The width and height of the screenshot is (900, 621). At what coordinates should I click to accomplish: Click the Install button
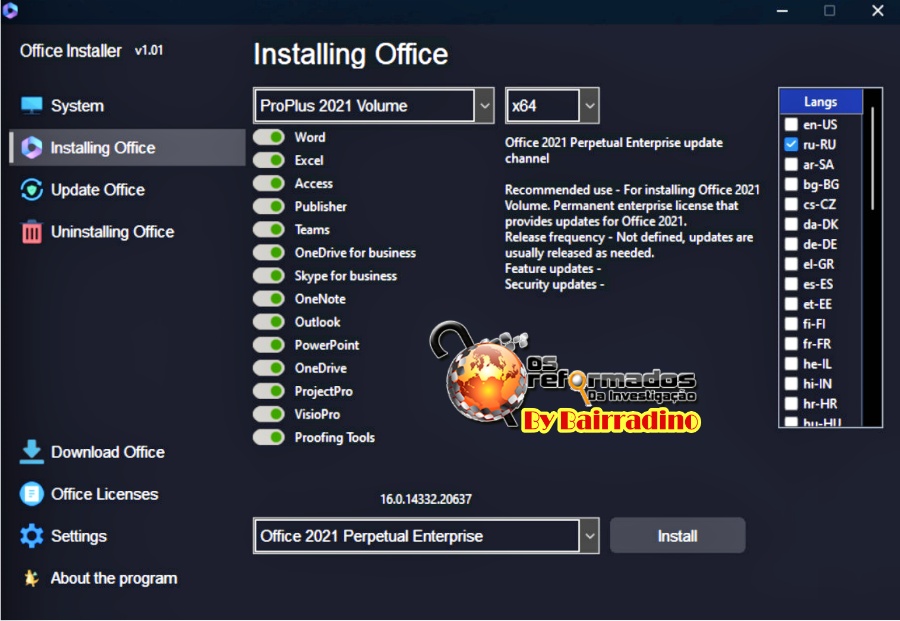click(x=678, y=535)
